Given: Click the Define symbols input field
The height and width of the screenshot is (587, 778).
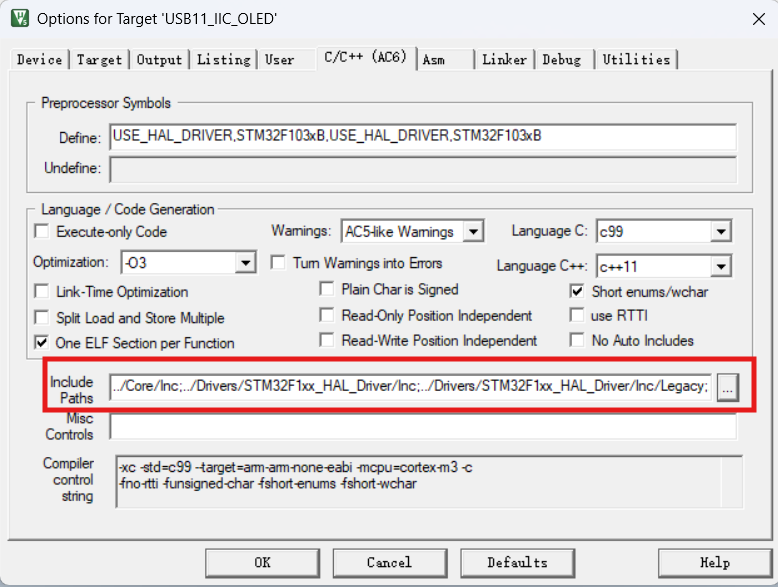Looking at the screenshot, I should 423,137.
